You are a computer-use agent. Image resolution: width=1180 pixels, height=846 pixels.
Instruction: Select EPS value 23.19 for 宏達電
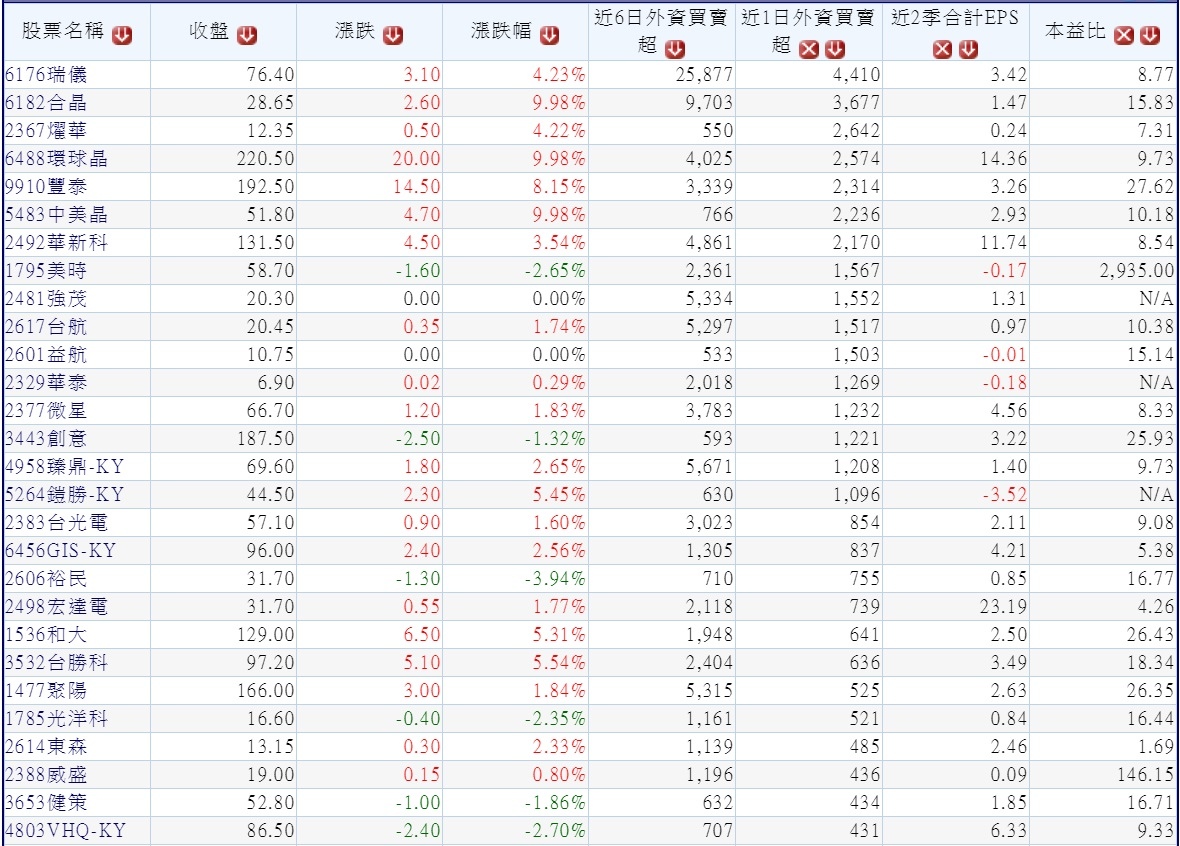[1003, 607]
